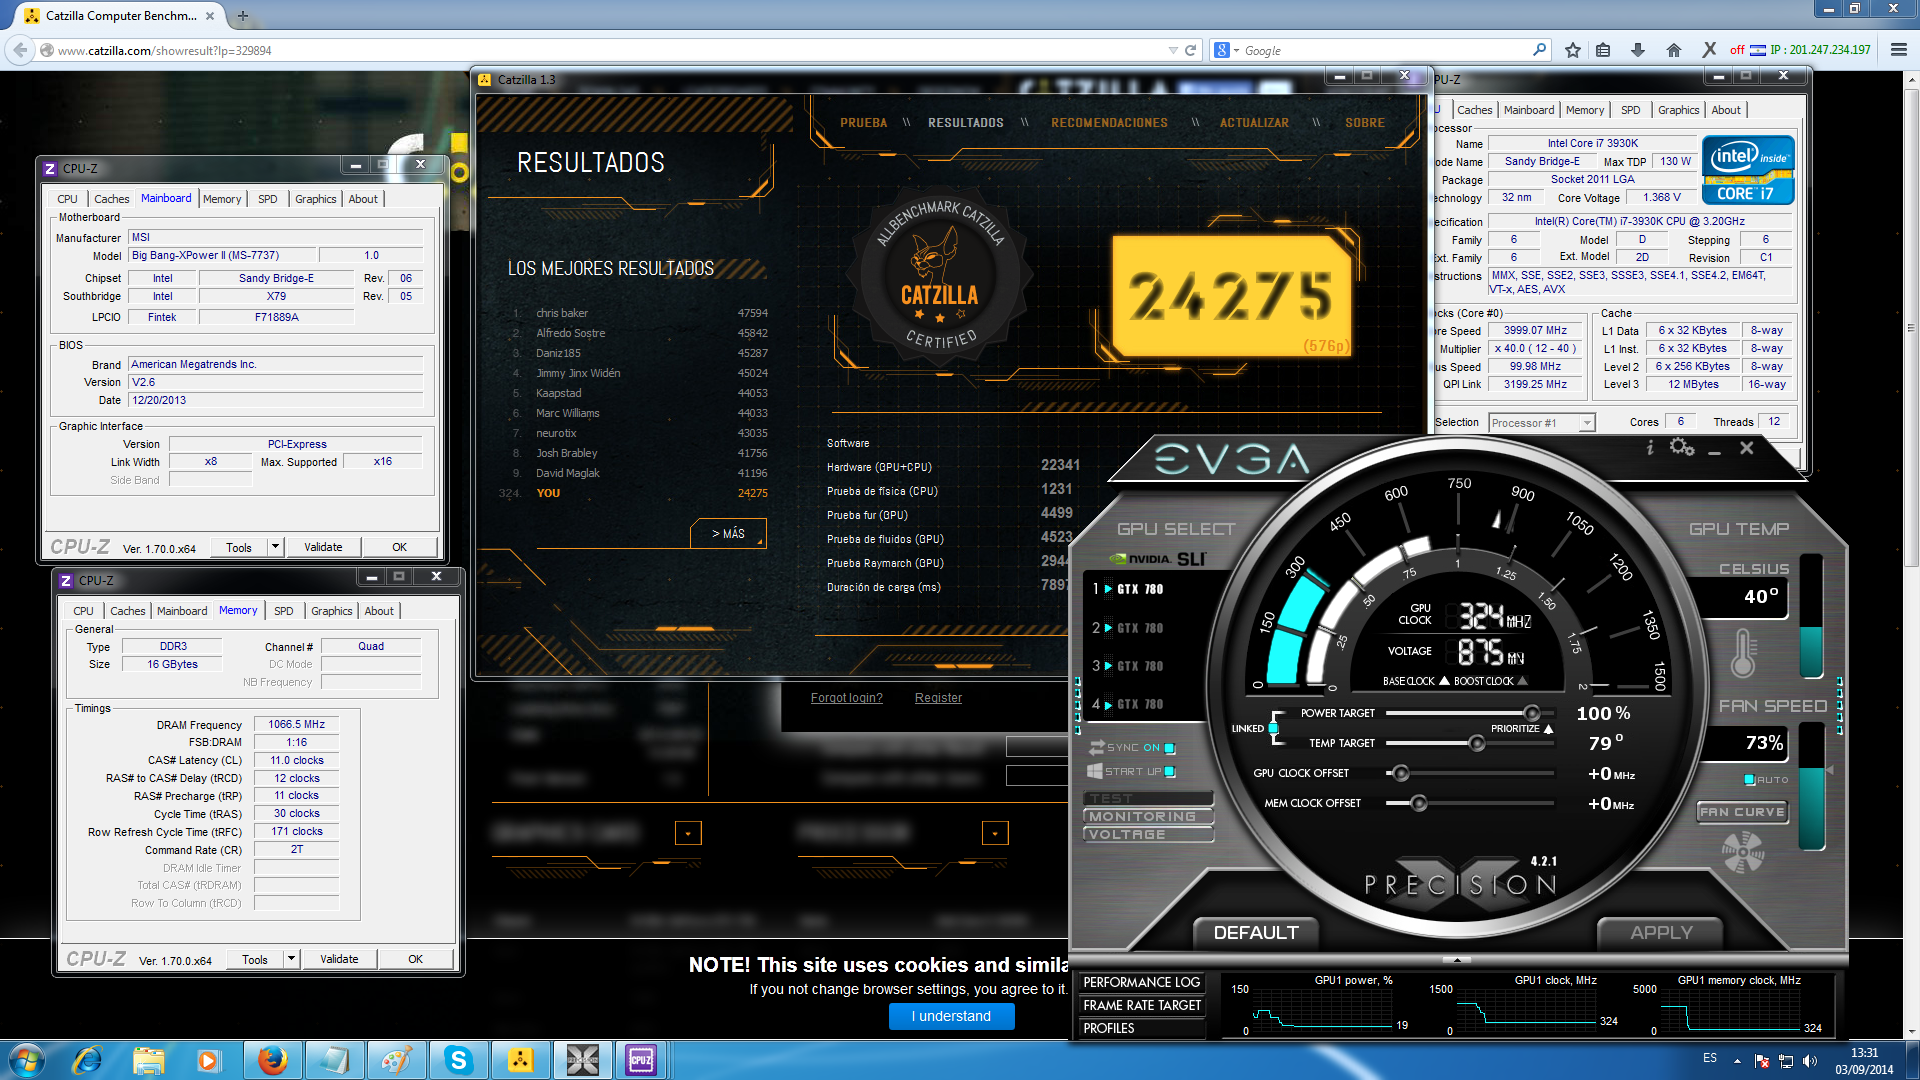The image size is (1920, 1080).
Task: Click the Google search magnifier icon
Action: (x=1540, y=50)
